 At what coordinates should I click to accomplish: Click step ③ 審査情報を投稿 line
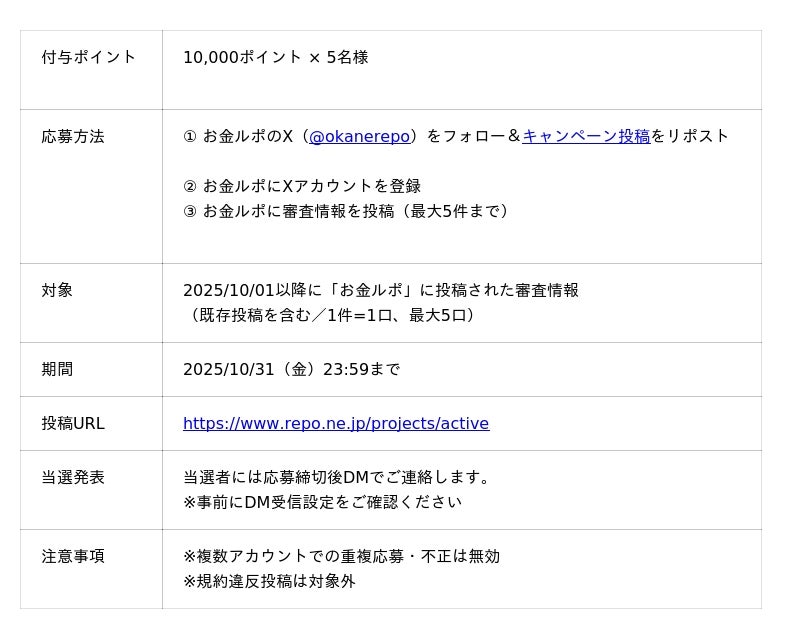[346, 211]
